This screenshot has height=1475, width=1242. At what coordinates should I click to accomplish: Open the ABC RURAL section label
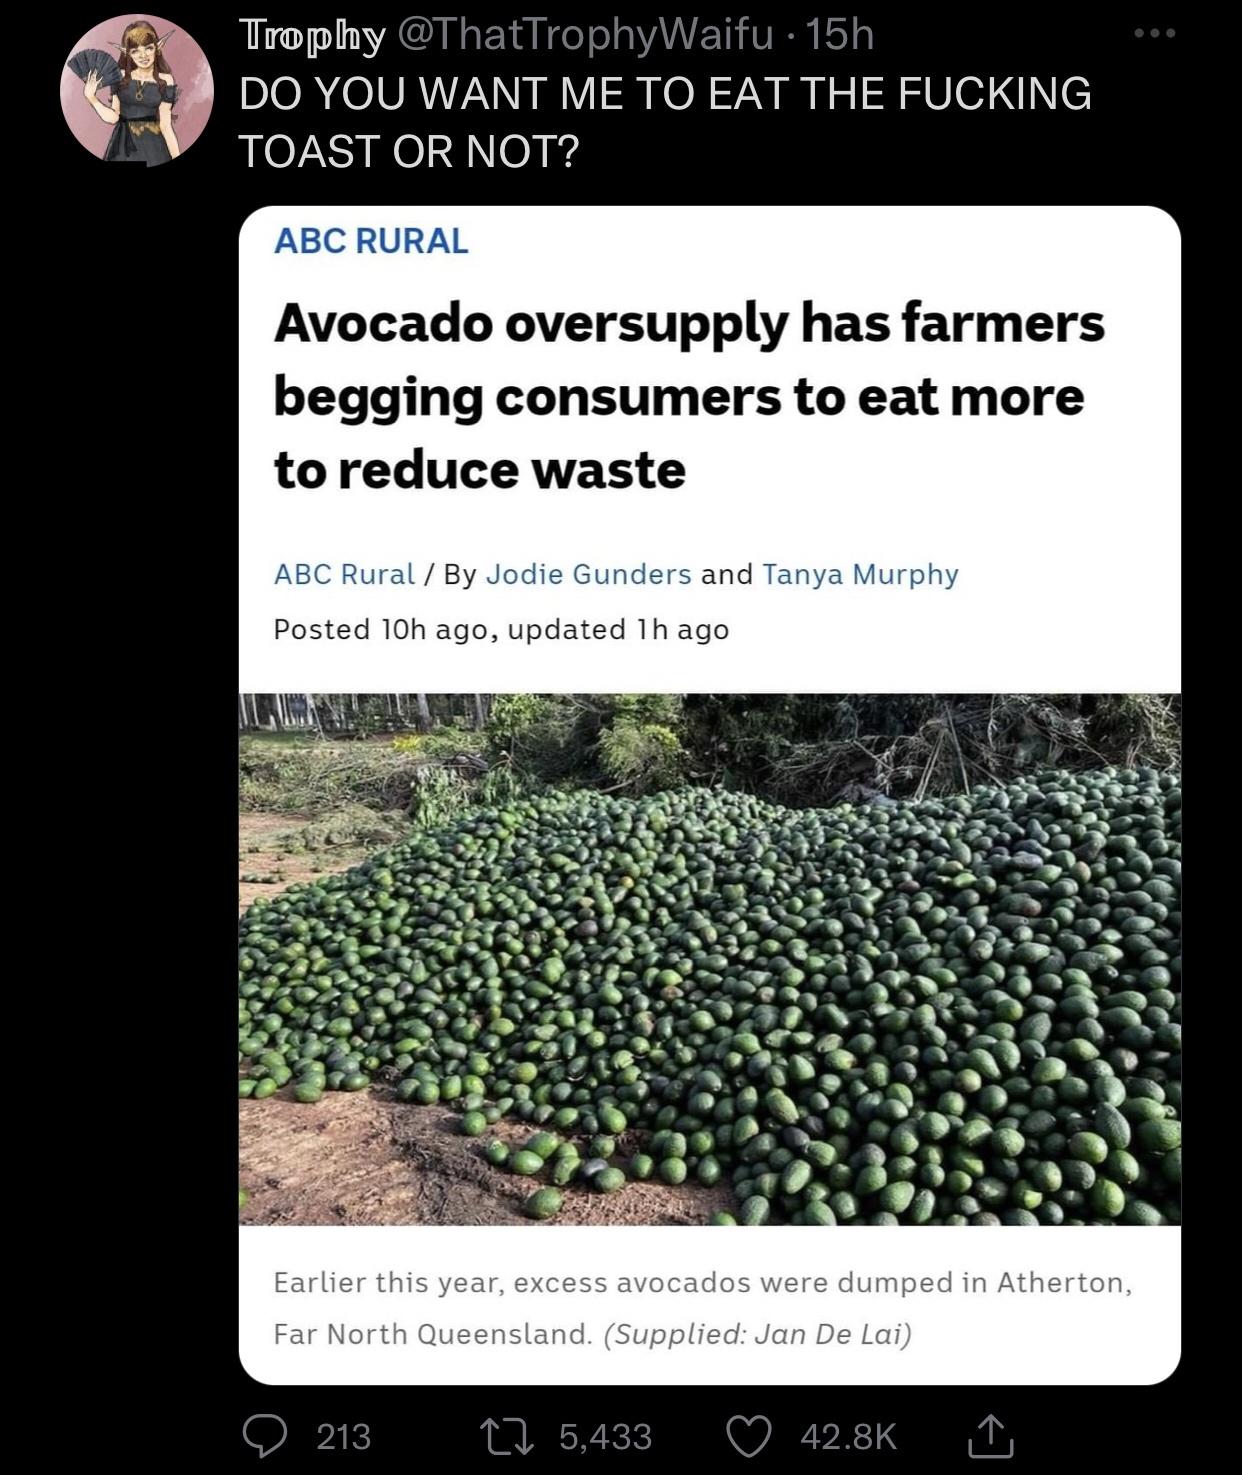pyautogui.click(x=371, y=242)
